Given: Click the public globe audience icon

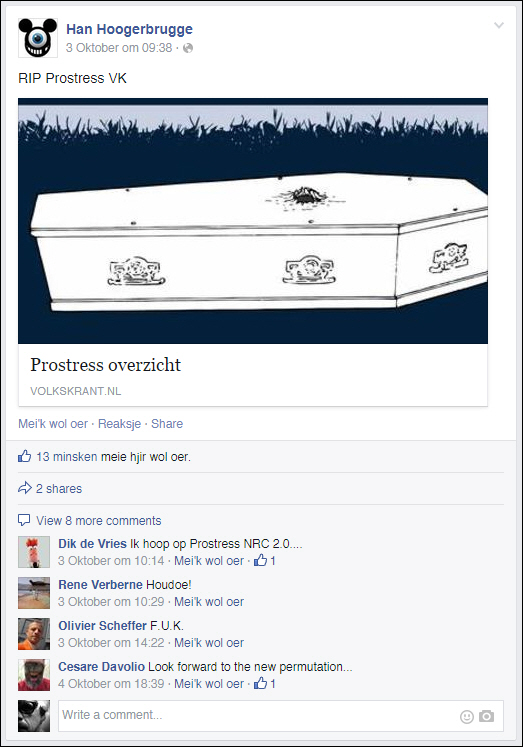Looking at the screenshot, I should pos(188,48).
